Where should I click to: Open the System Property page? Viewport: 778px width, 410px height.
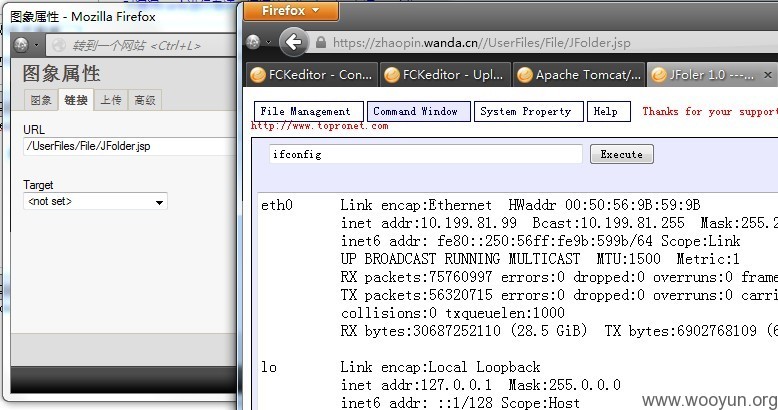click(528, 111)
